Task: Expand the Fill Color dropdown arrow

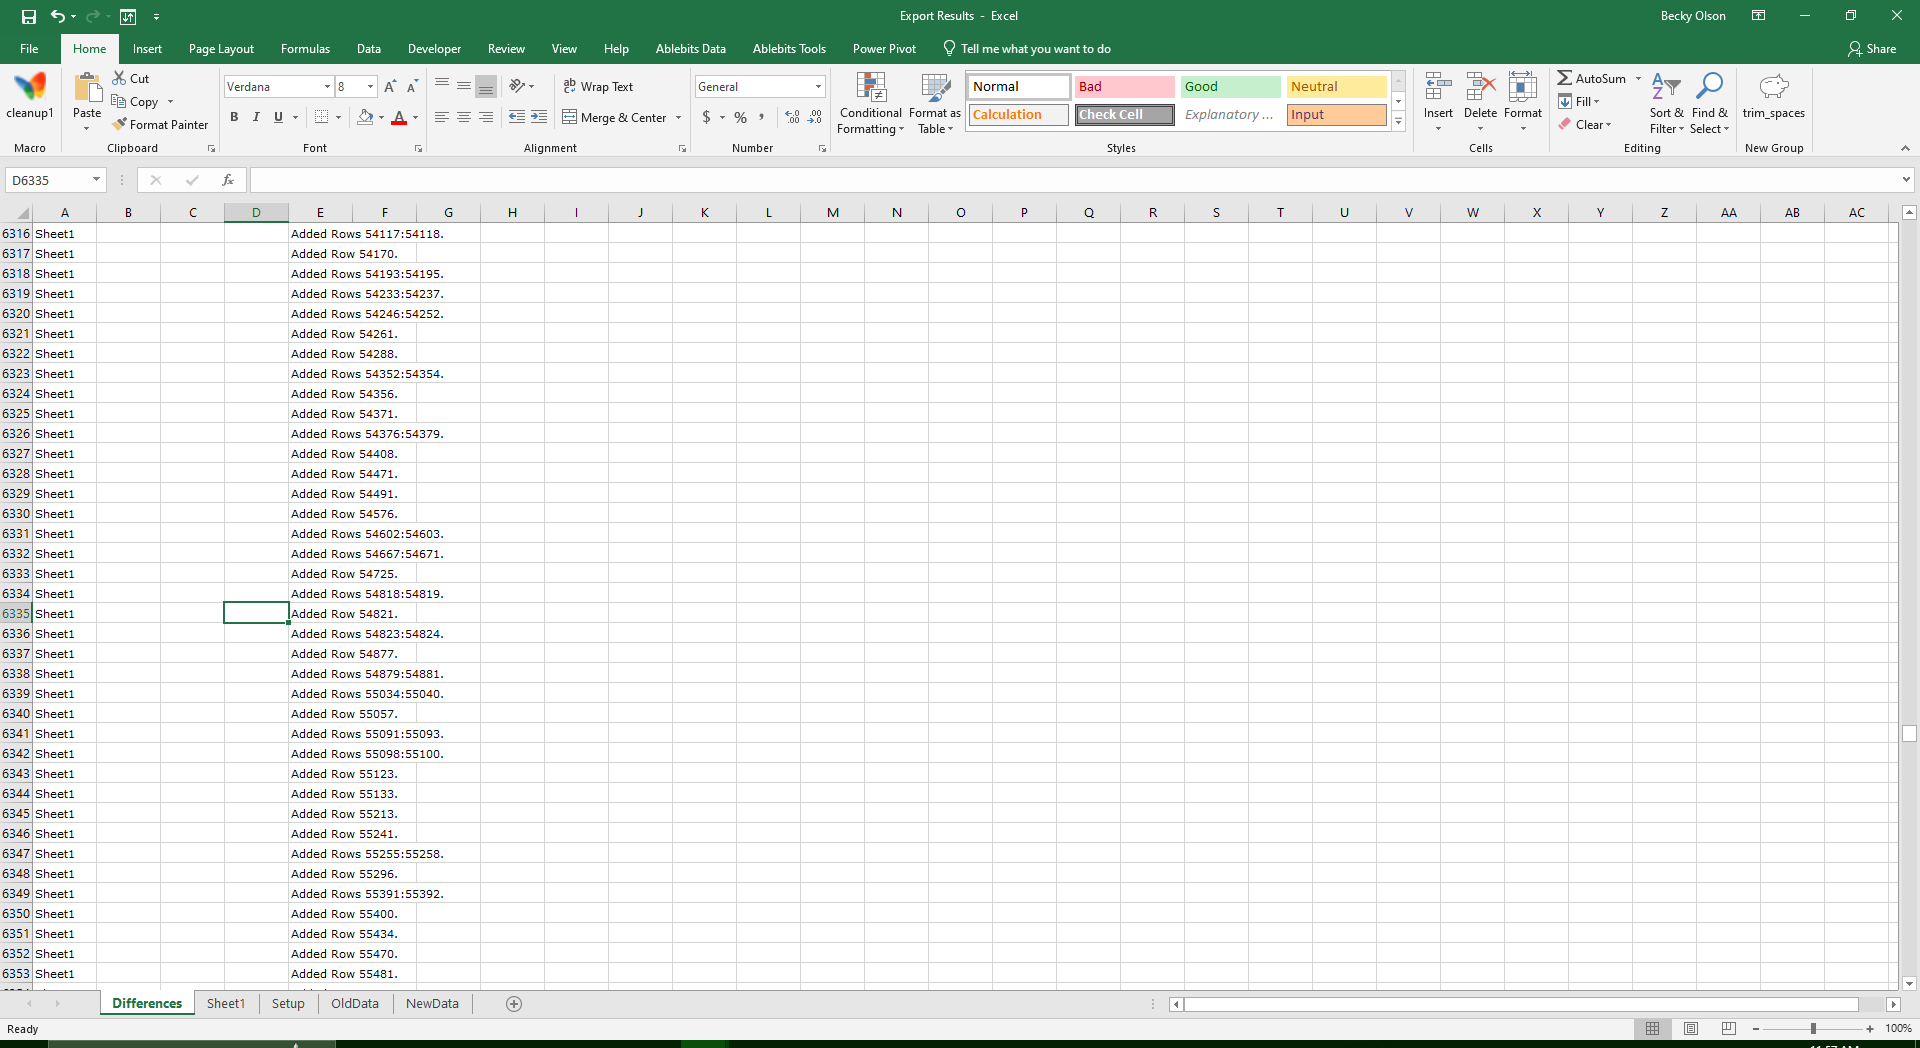Action: 381,117
